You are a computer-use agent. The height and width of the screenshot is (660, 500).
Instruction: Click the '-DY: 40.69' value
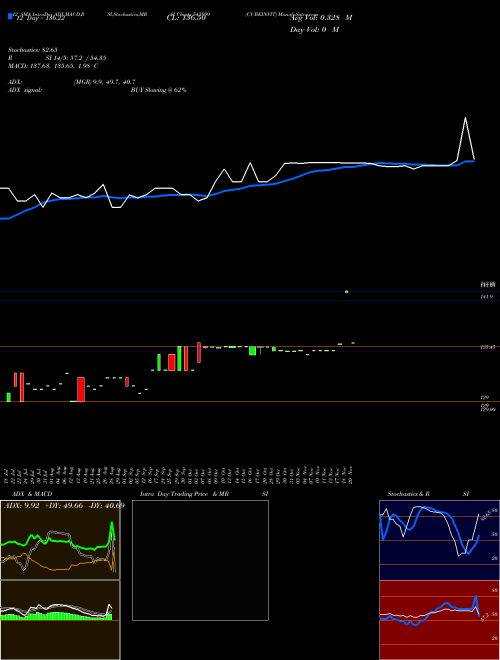(x=106, y=506)
